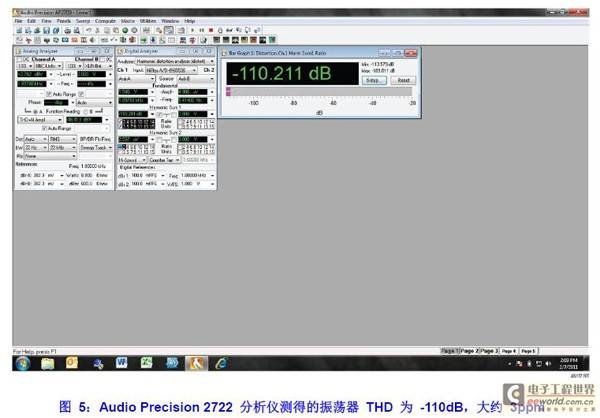Click the Digital Analyzer title bar icon

click(x=121, y=51)
